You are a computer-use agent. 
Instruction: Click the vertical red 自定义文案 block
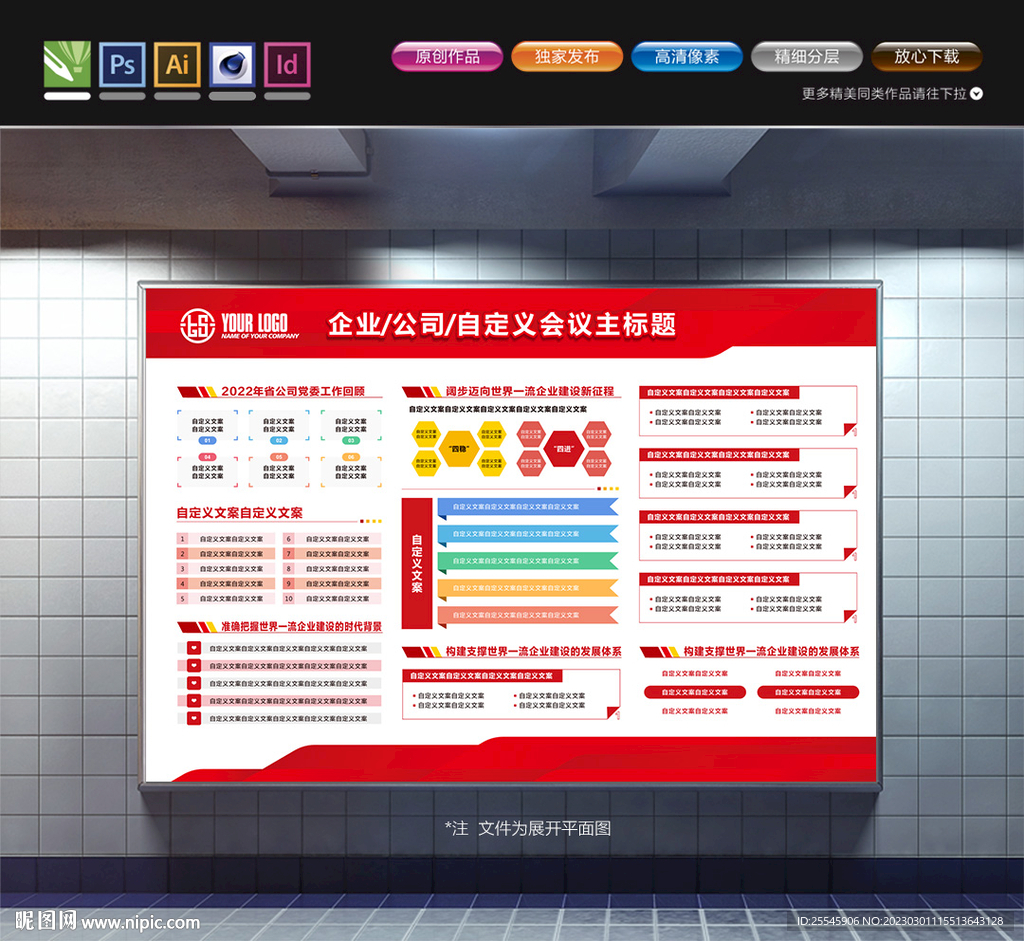tap(417, 563)
